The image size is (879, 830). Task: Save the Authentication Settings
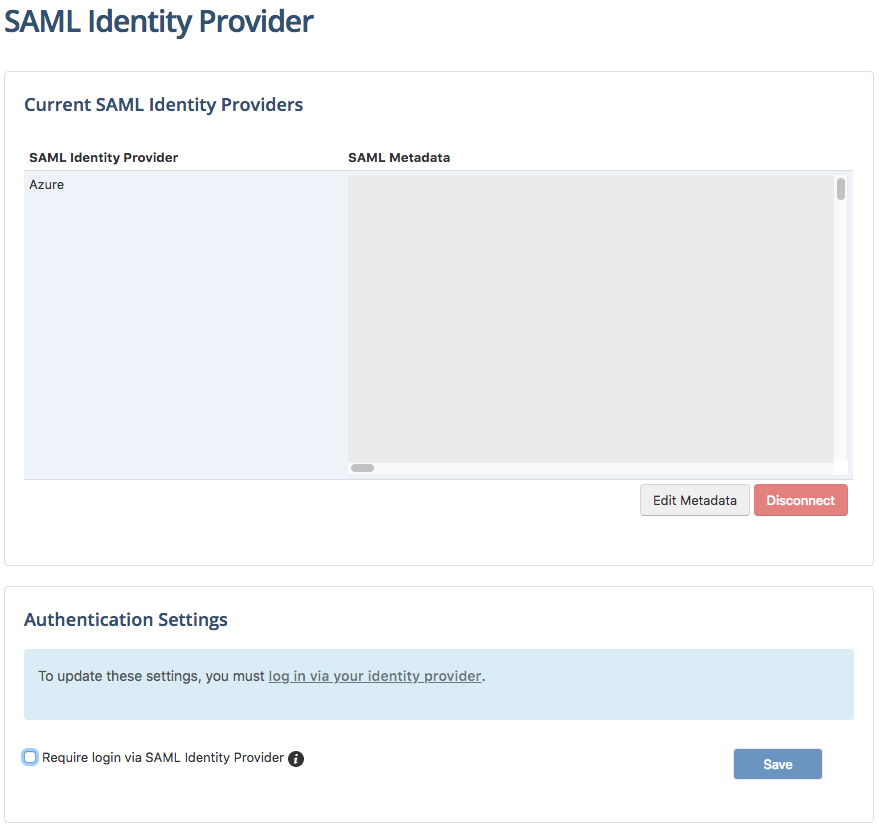click(x=777, y=763)
